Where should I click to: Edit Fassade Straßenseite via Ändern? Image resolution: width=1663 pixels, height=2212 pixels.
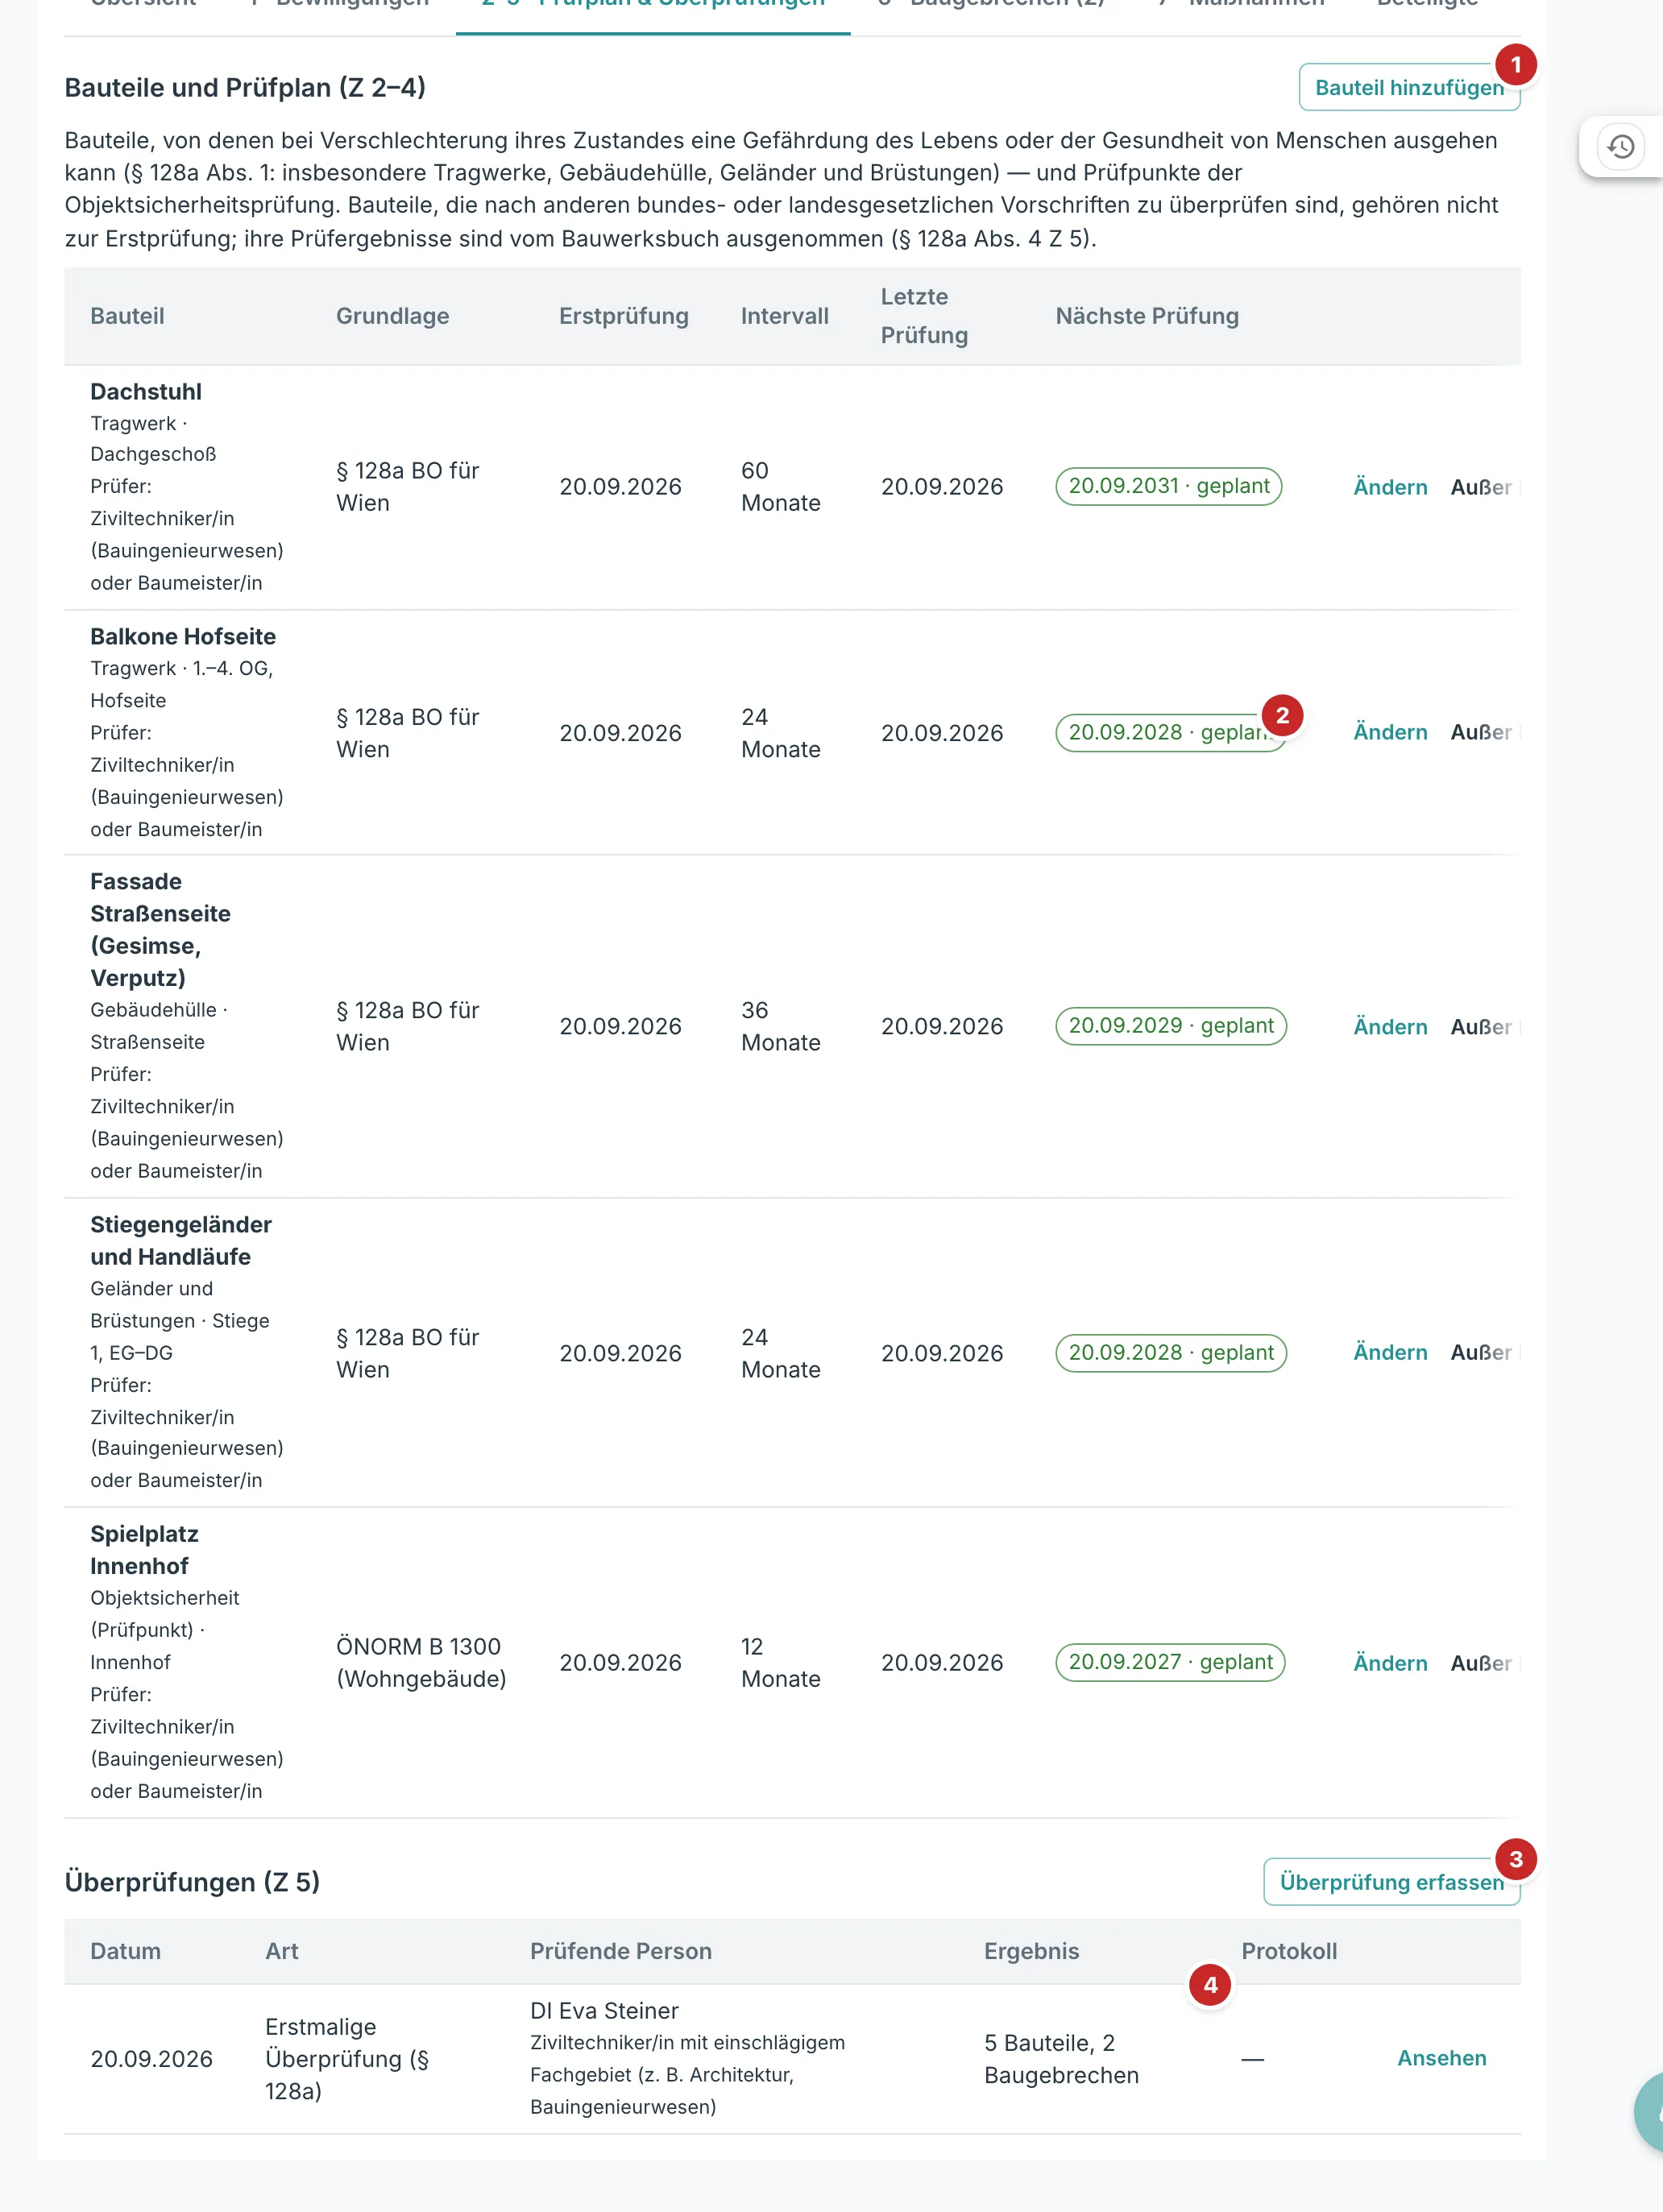coord(1390,1027)
